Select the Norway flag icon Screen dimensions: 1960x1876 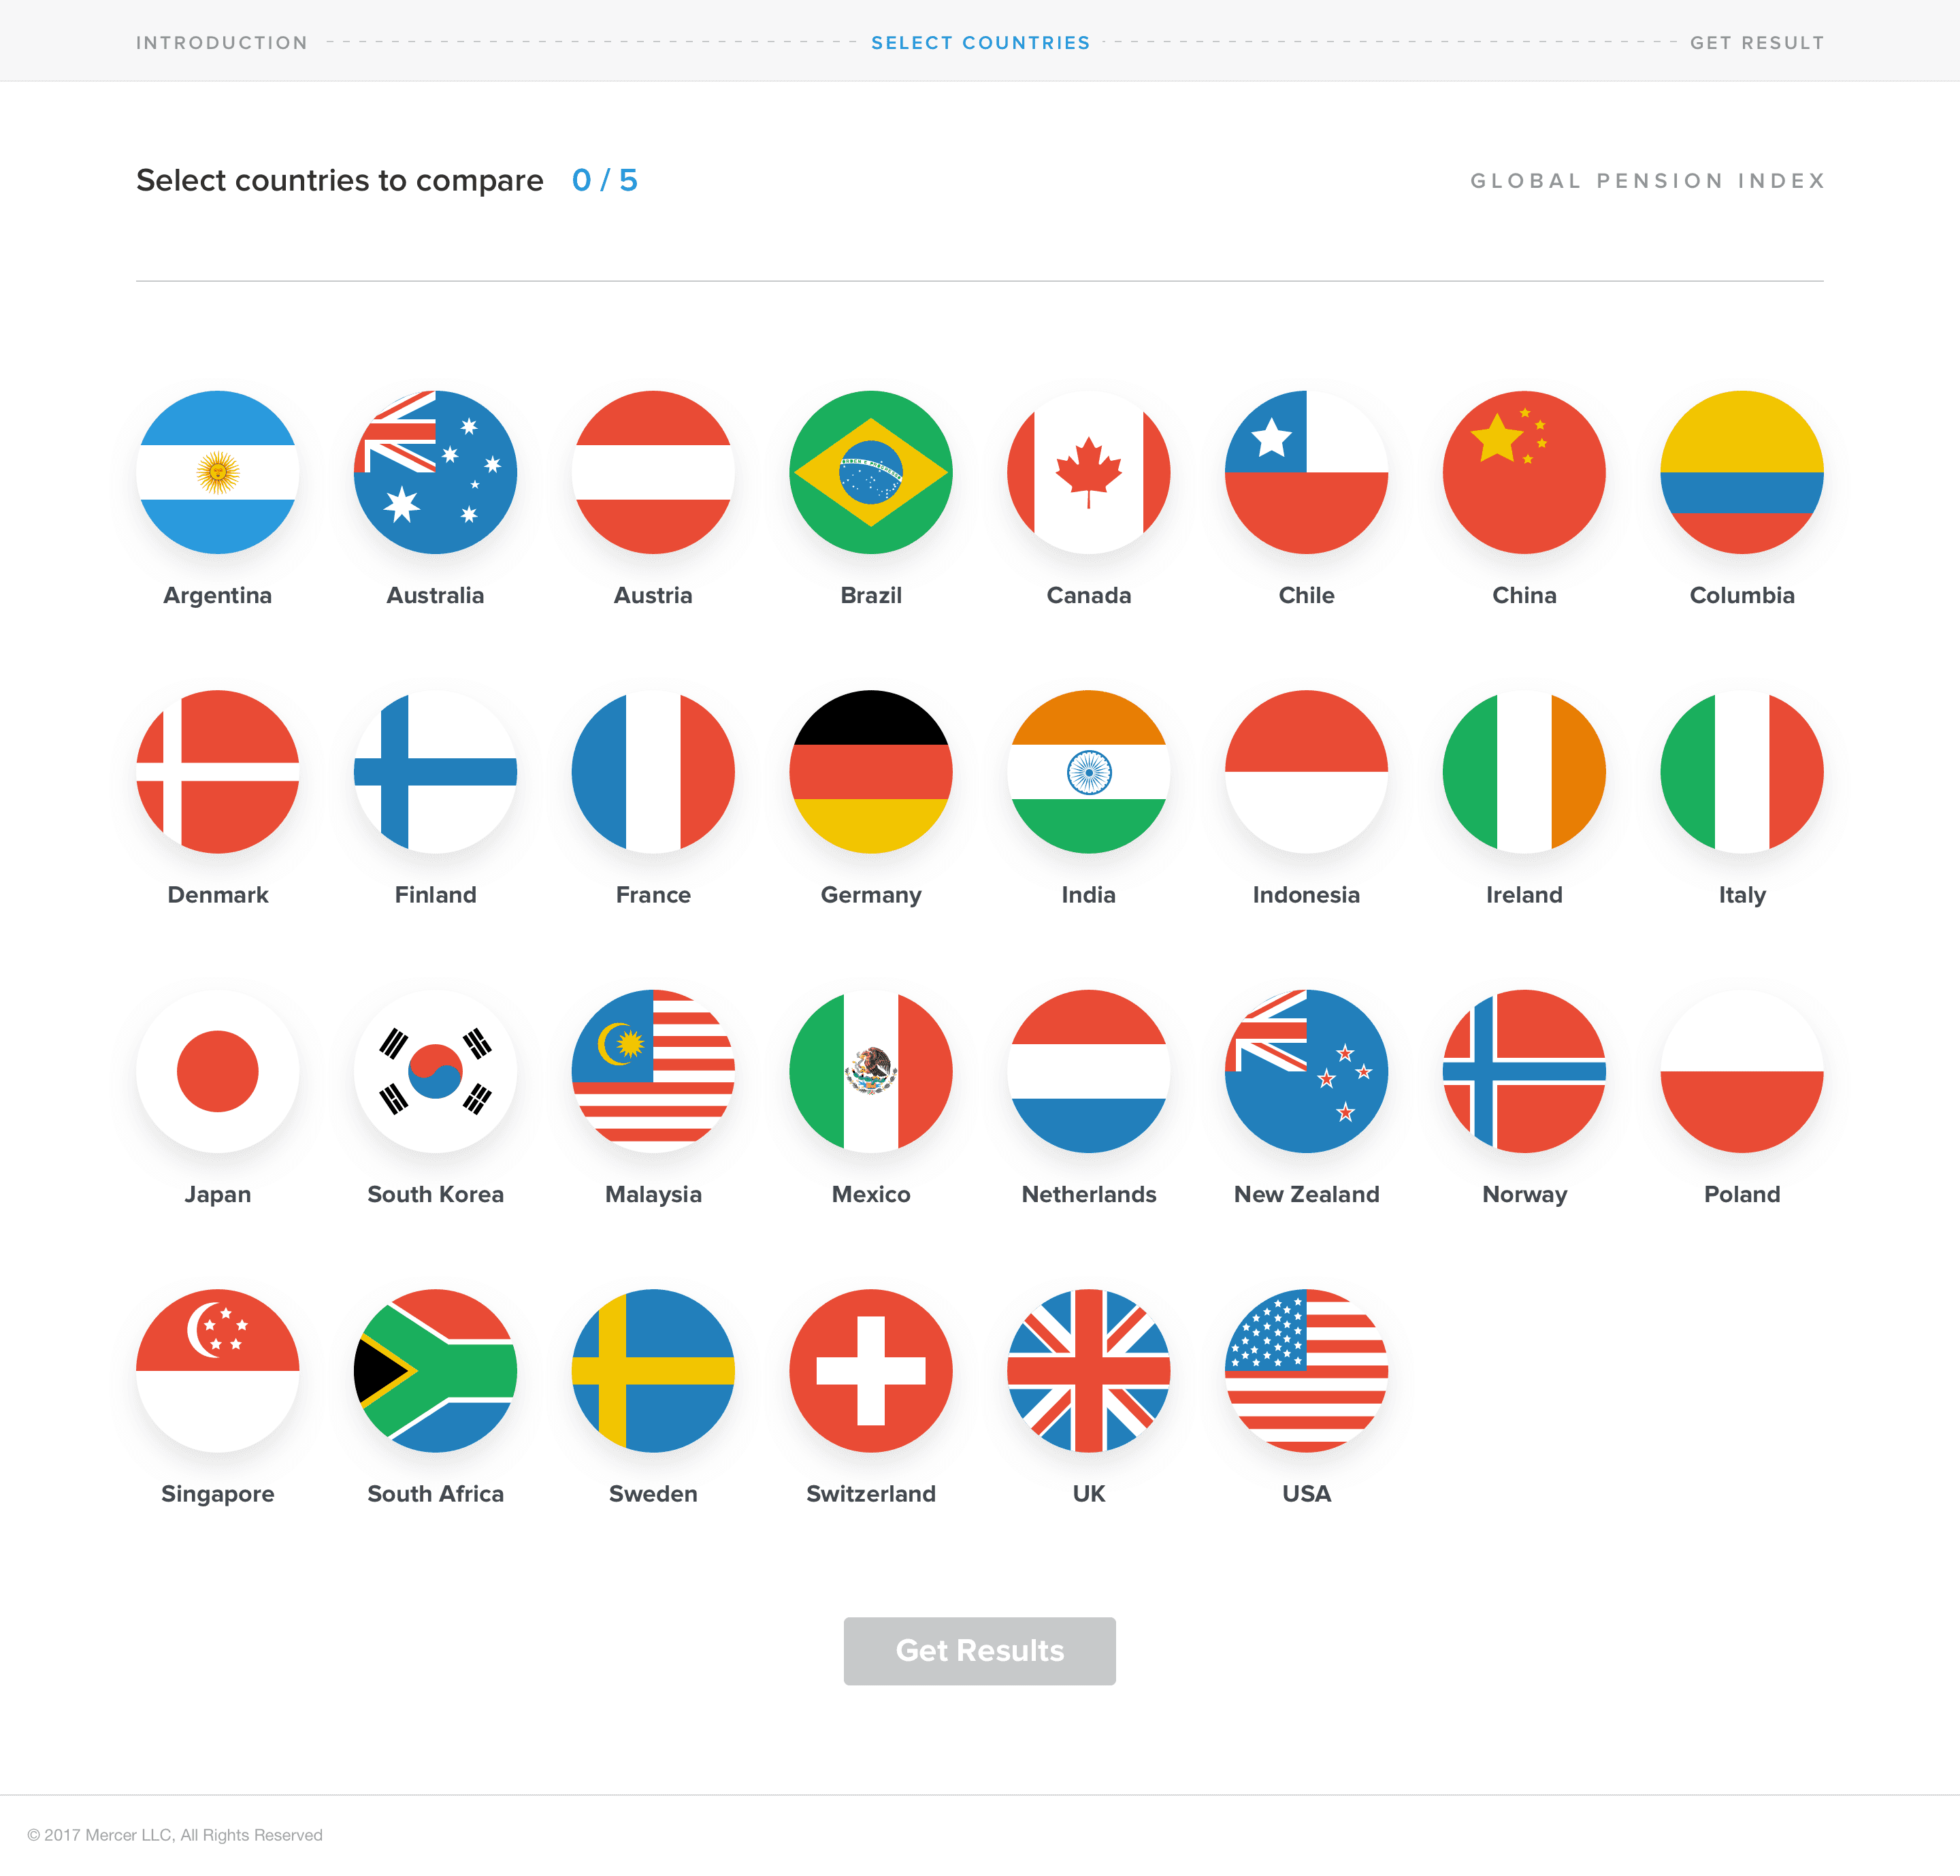pyautogui.click(x=1524, y=1095)
